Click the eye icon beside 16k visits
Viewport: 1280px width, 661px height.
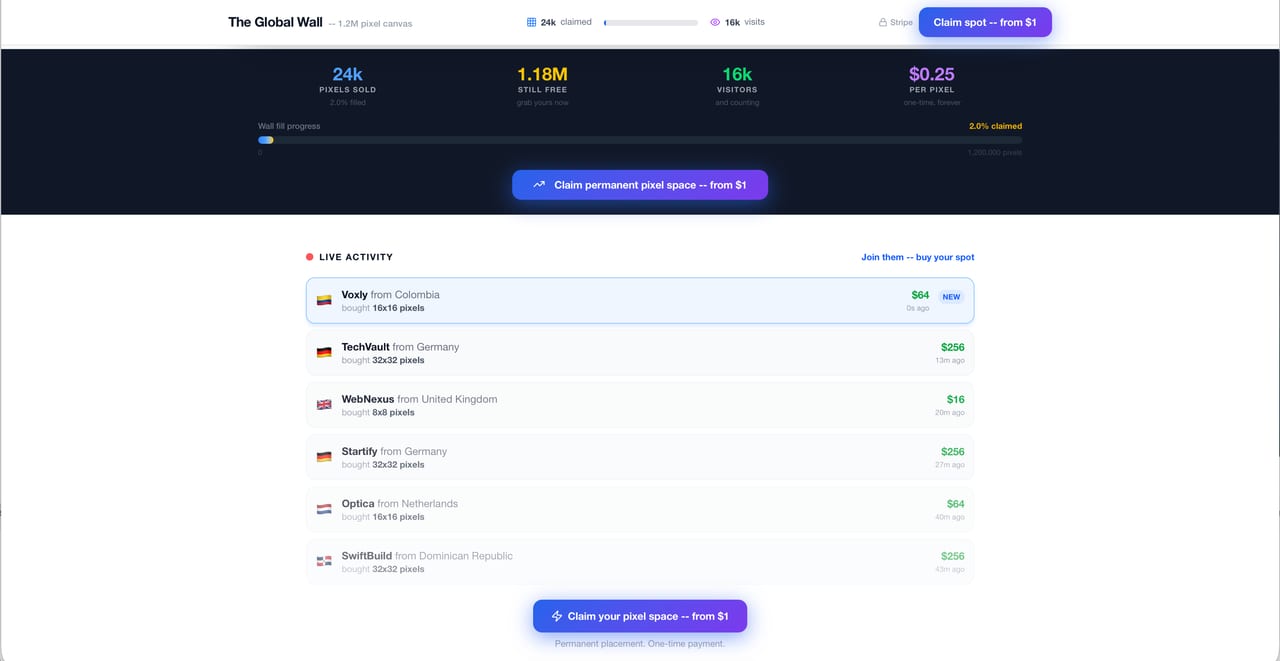[715, 22]
